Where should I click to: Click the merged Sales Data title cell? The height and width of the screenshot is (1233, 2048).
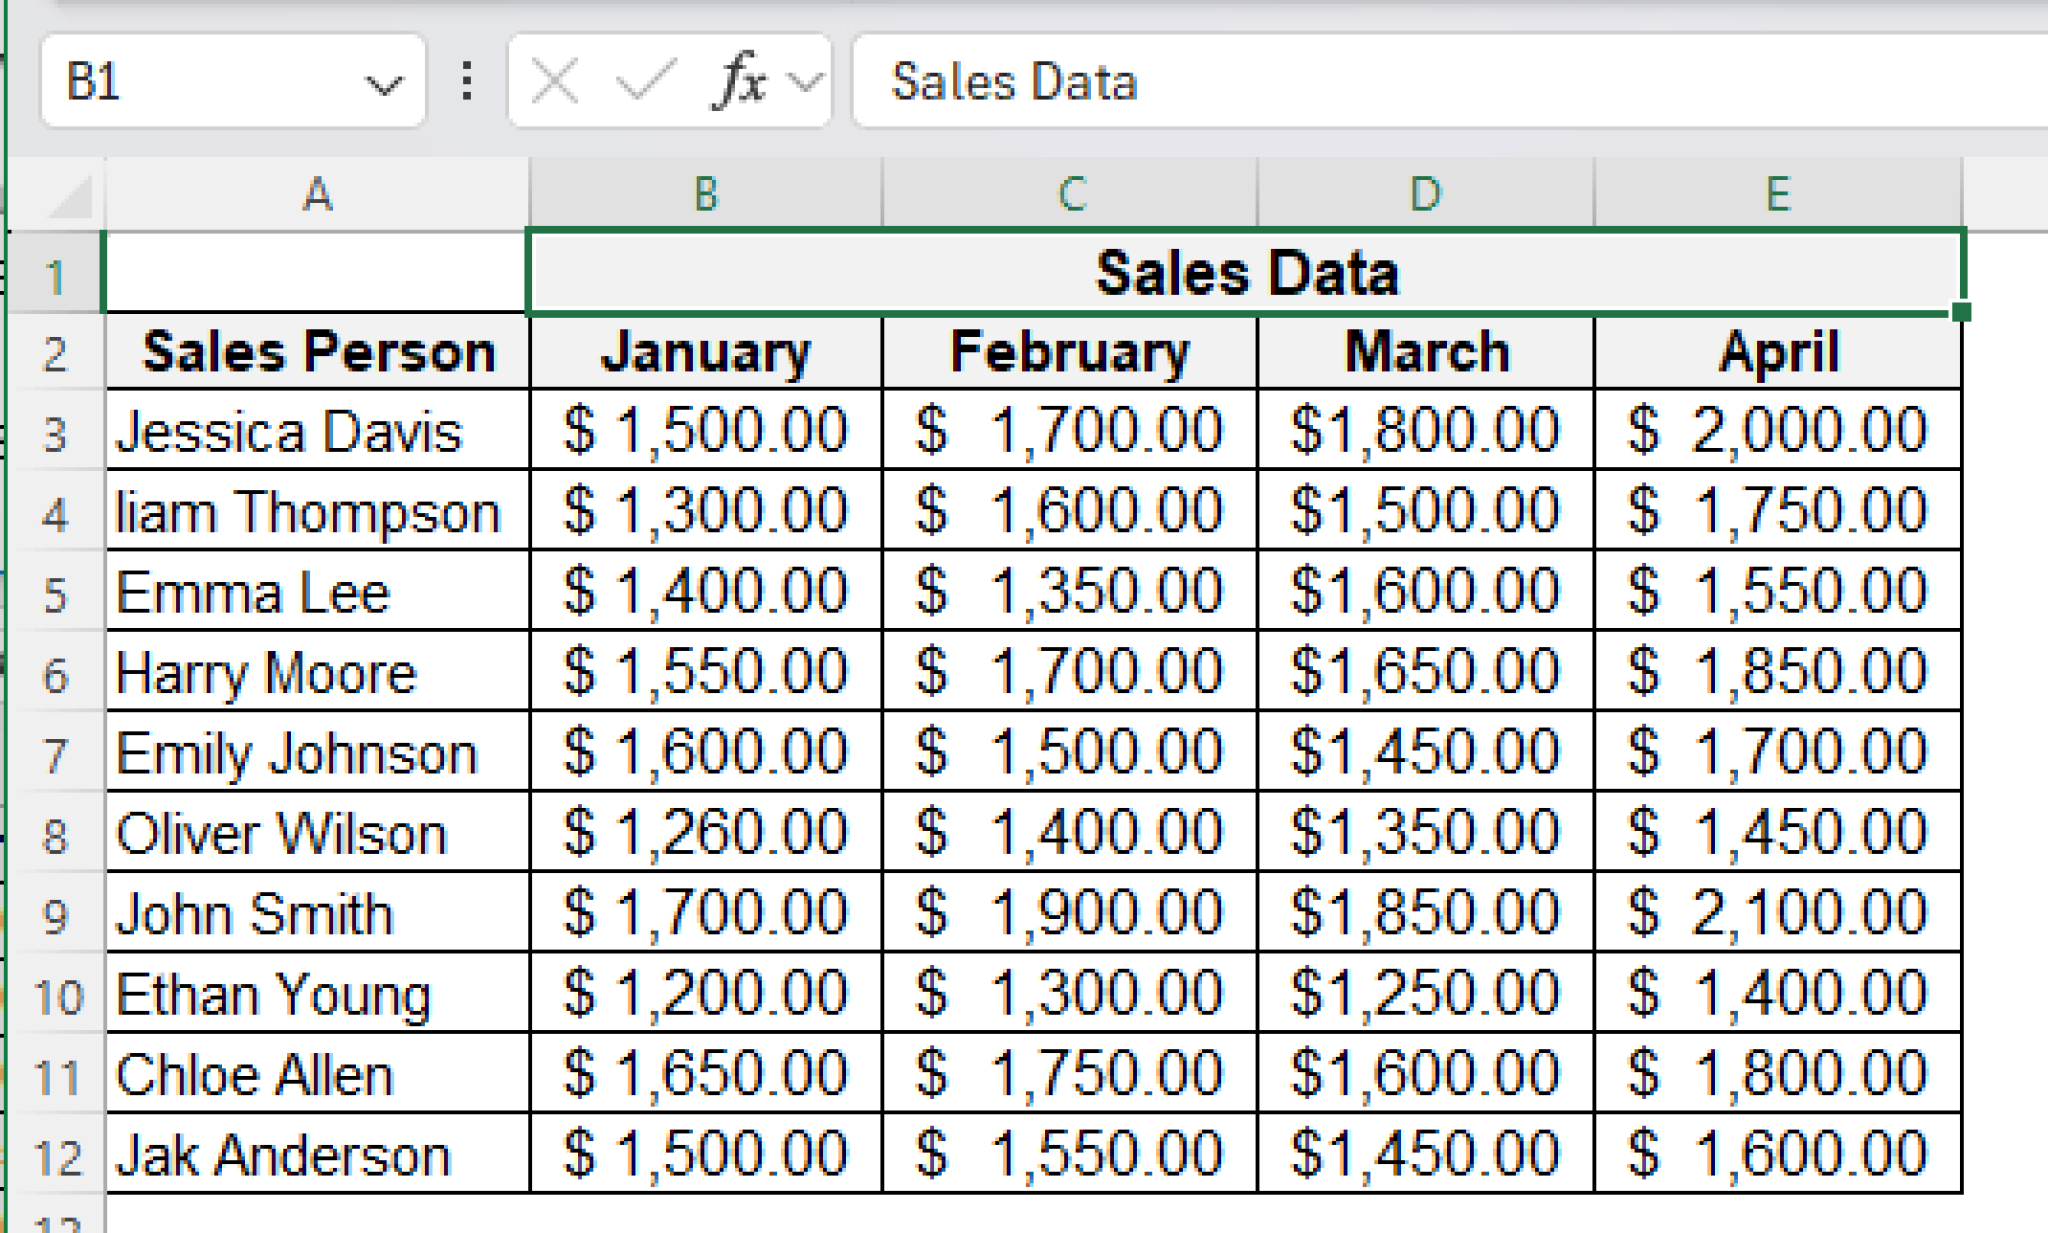point(1245,273)
